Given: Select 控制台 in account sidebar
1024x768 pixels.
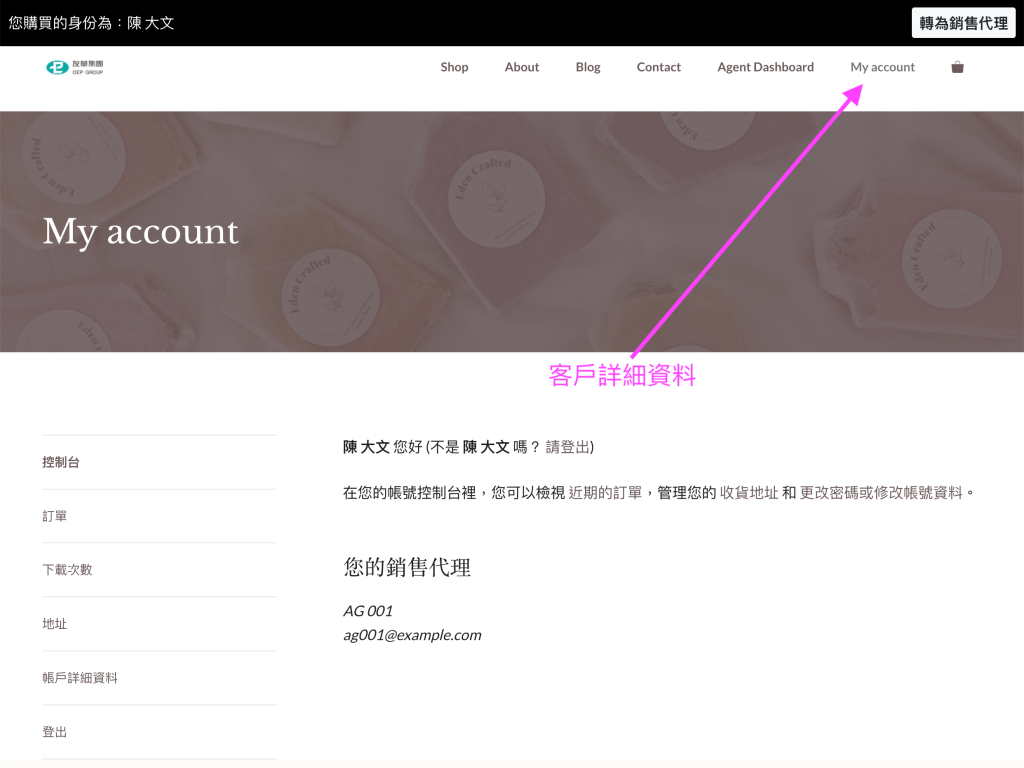Looking at the screenshot, I should (61, 462).
